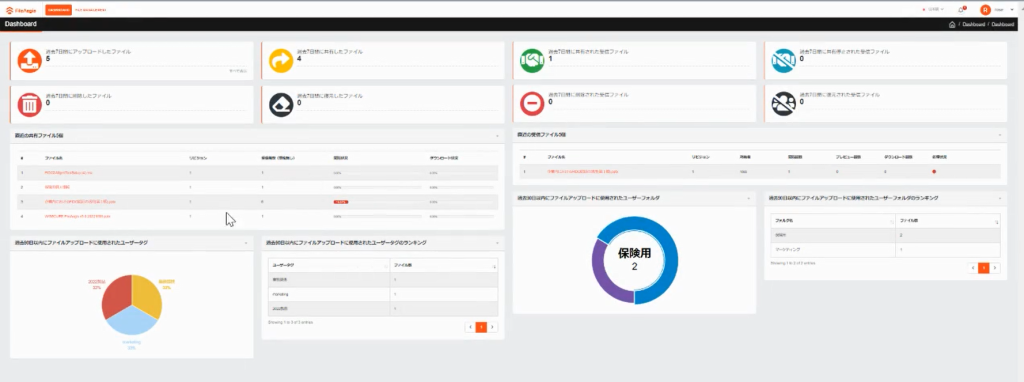Collapse the 最近の共有ファイル5個 panel
This screenshot has height=382, width=1024.
click(498, 136)
